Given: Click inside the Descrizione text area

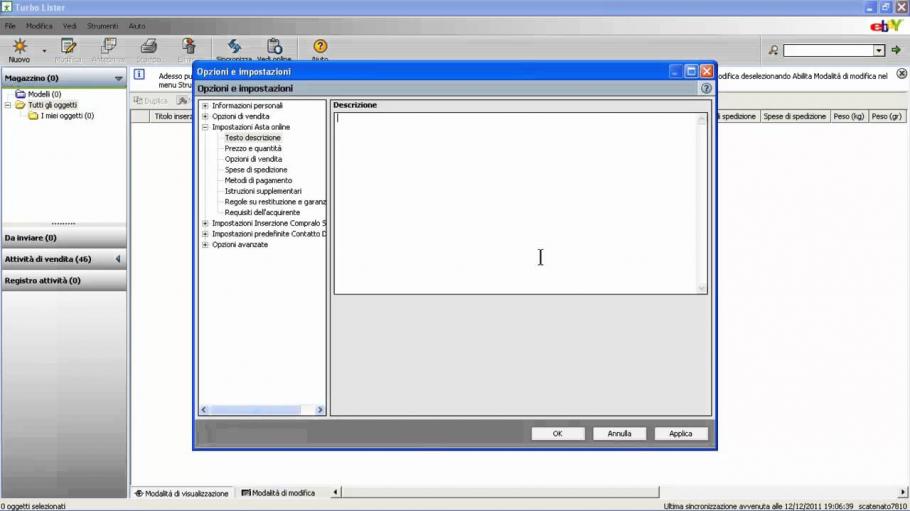Looking at the screenshot, I should [515, 203].
